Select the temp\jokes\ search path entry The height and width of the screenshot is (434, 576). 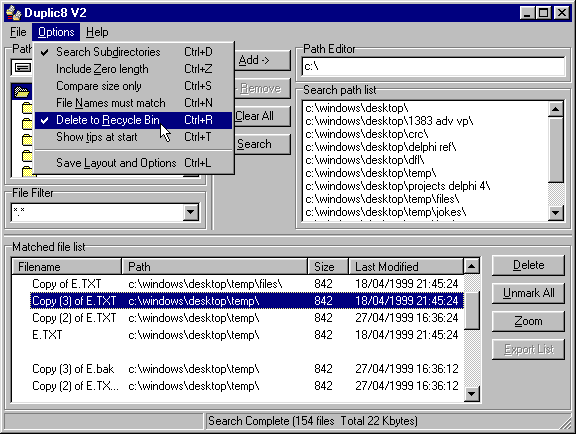click(386, 212)
